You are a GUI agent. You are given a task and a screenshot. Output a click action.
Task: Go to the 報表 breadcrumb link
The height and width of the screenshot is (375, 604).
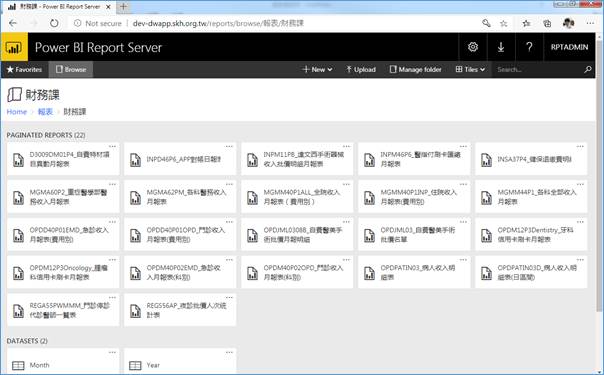coord(45,112)
